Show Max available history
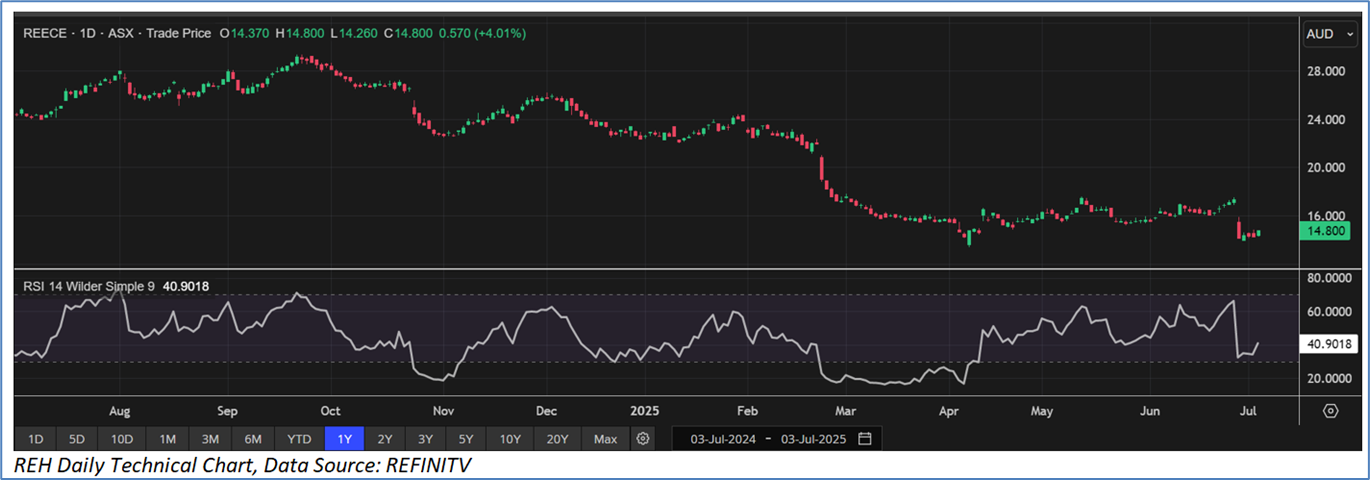Viewport: 1370px width, 480px height. 605,439
